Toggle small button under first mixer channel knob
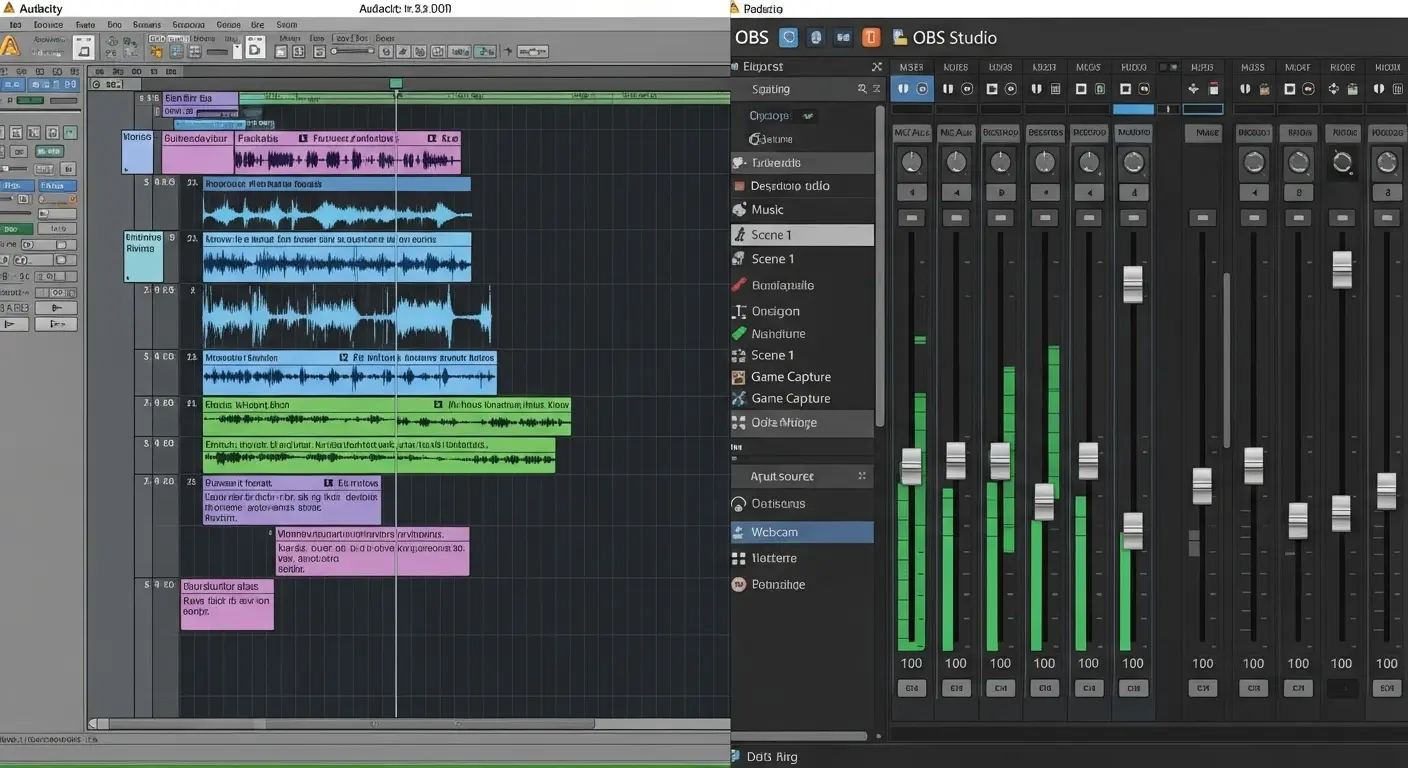The height and width of the screenshot is (768, 1408). [911, 192]
